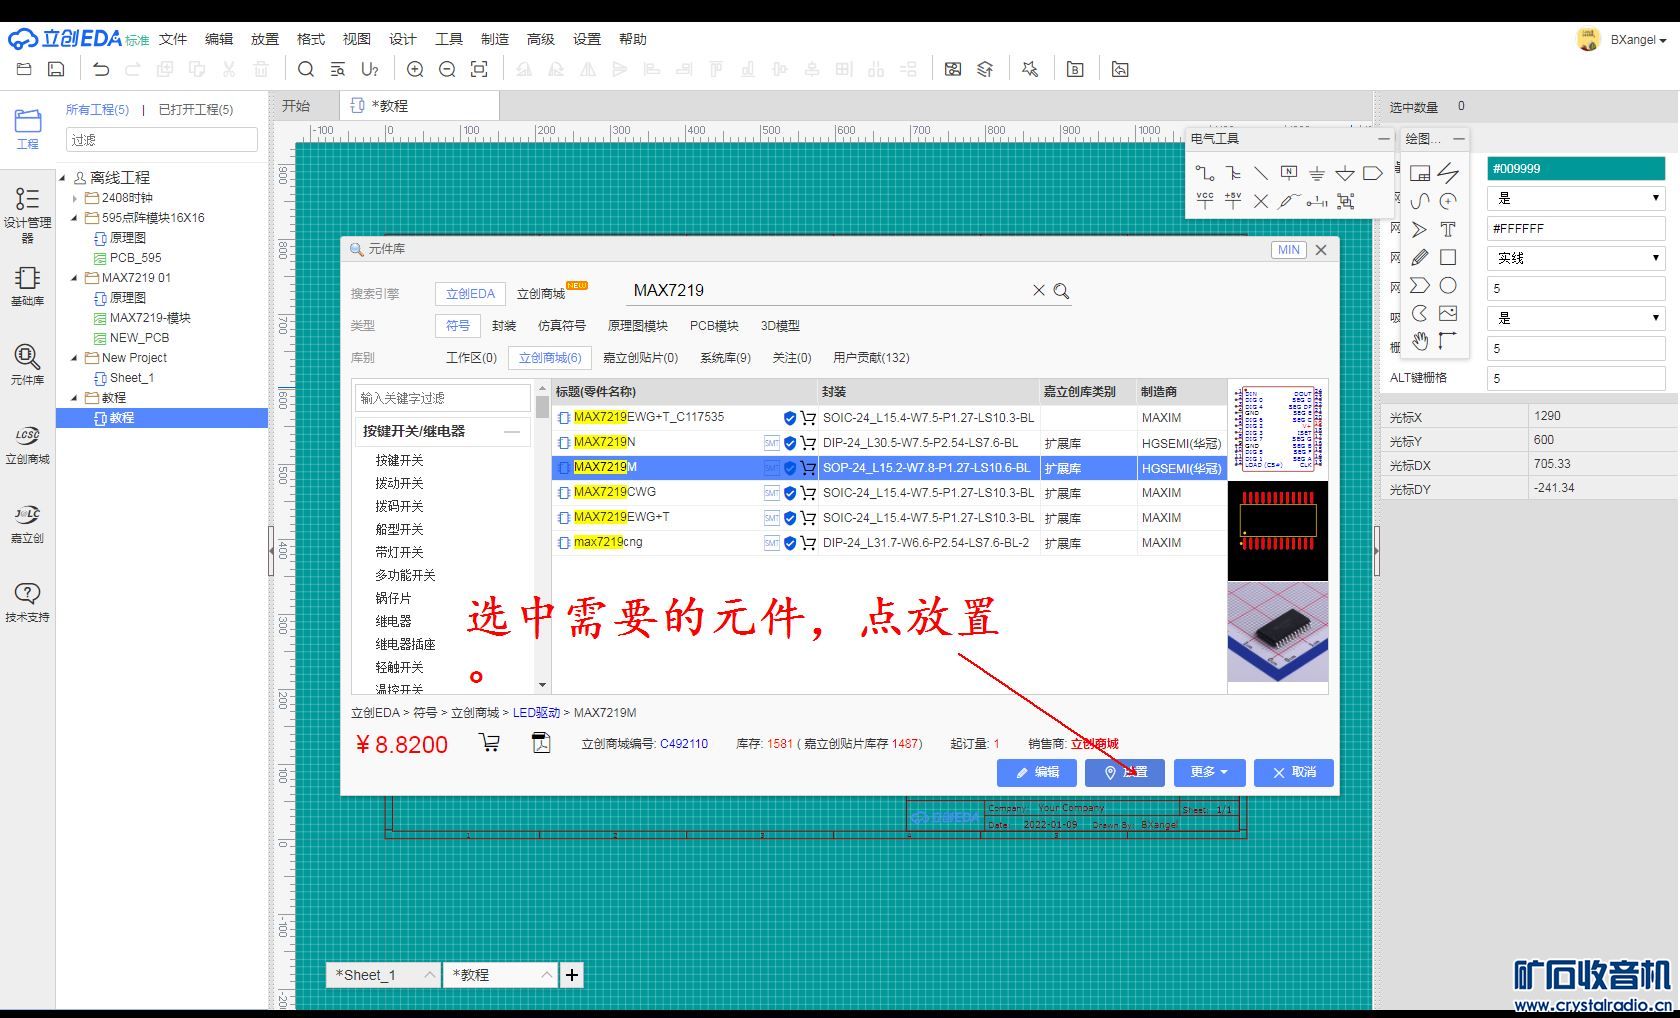Select the Rectangle drawing tool
The height and width of the screenshot is (1018, 1680).
pyautogui.click(x=1448, y=257)
